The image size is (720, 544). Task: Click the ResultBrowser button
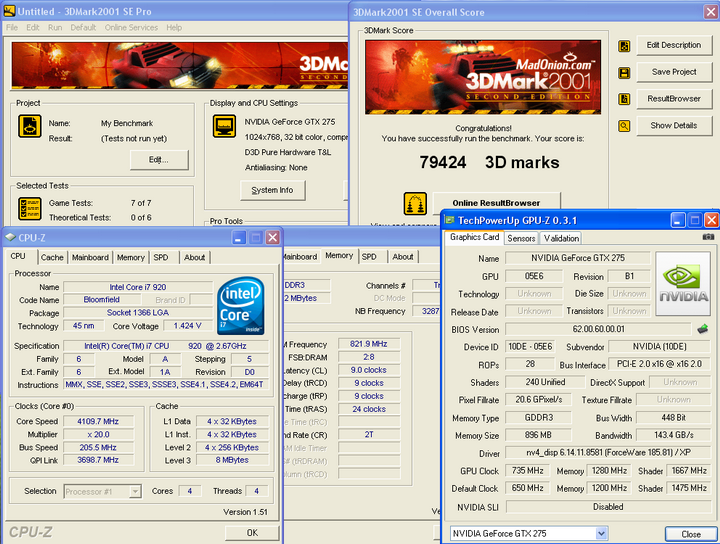(x=674, y=98)
